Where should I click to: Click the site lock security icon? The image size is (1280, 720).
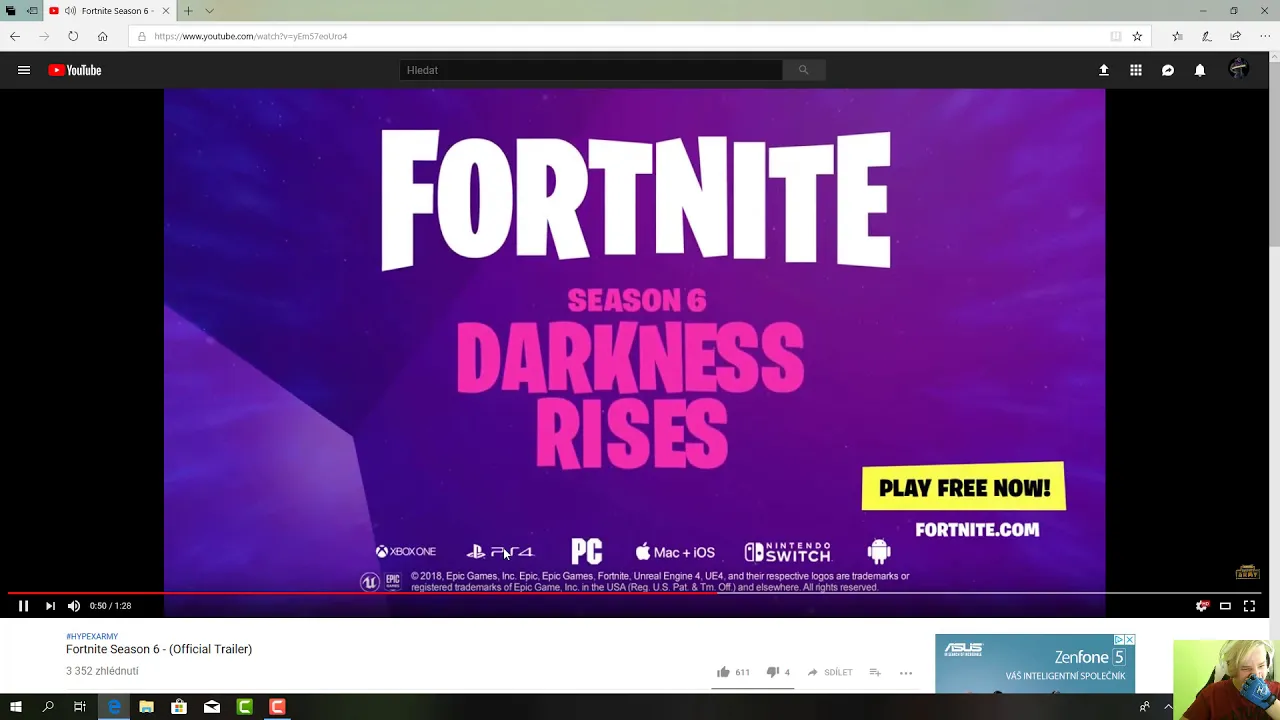pos(142,36)
